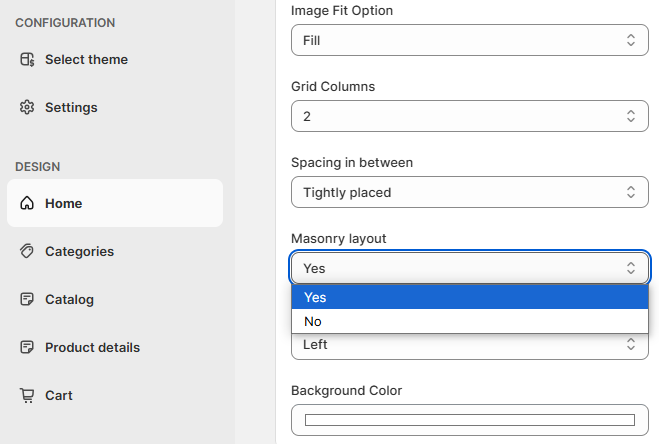Click the Catalog page icon
This screenshot has width=659, height=444.
pos(27,299)
